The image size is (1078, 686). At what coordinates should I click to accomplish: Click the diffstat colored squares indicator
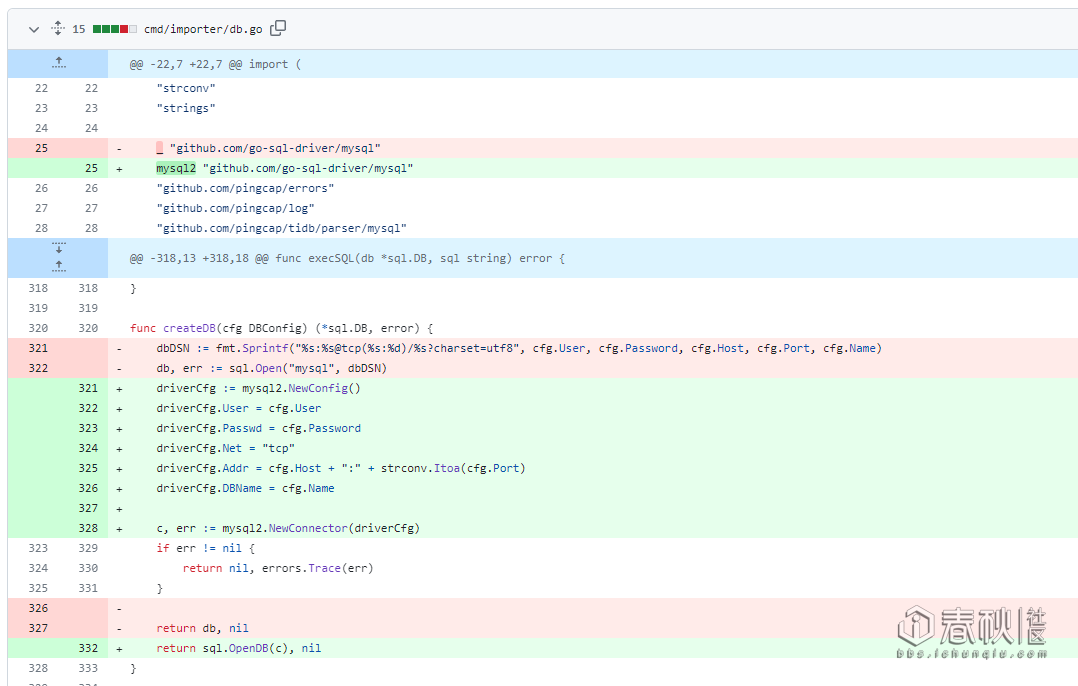(x=115, y=29)
